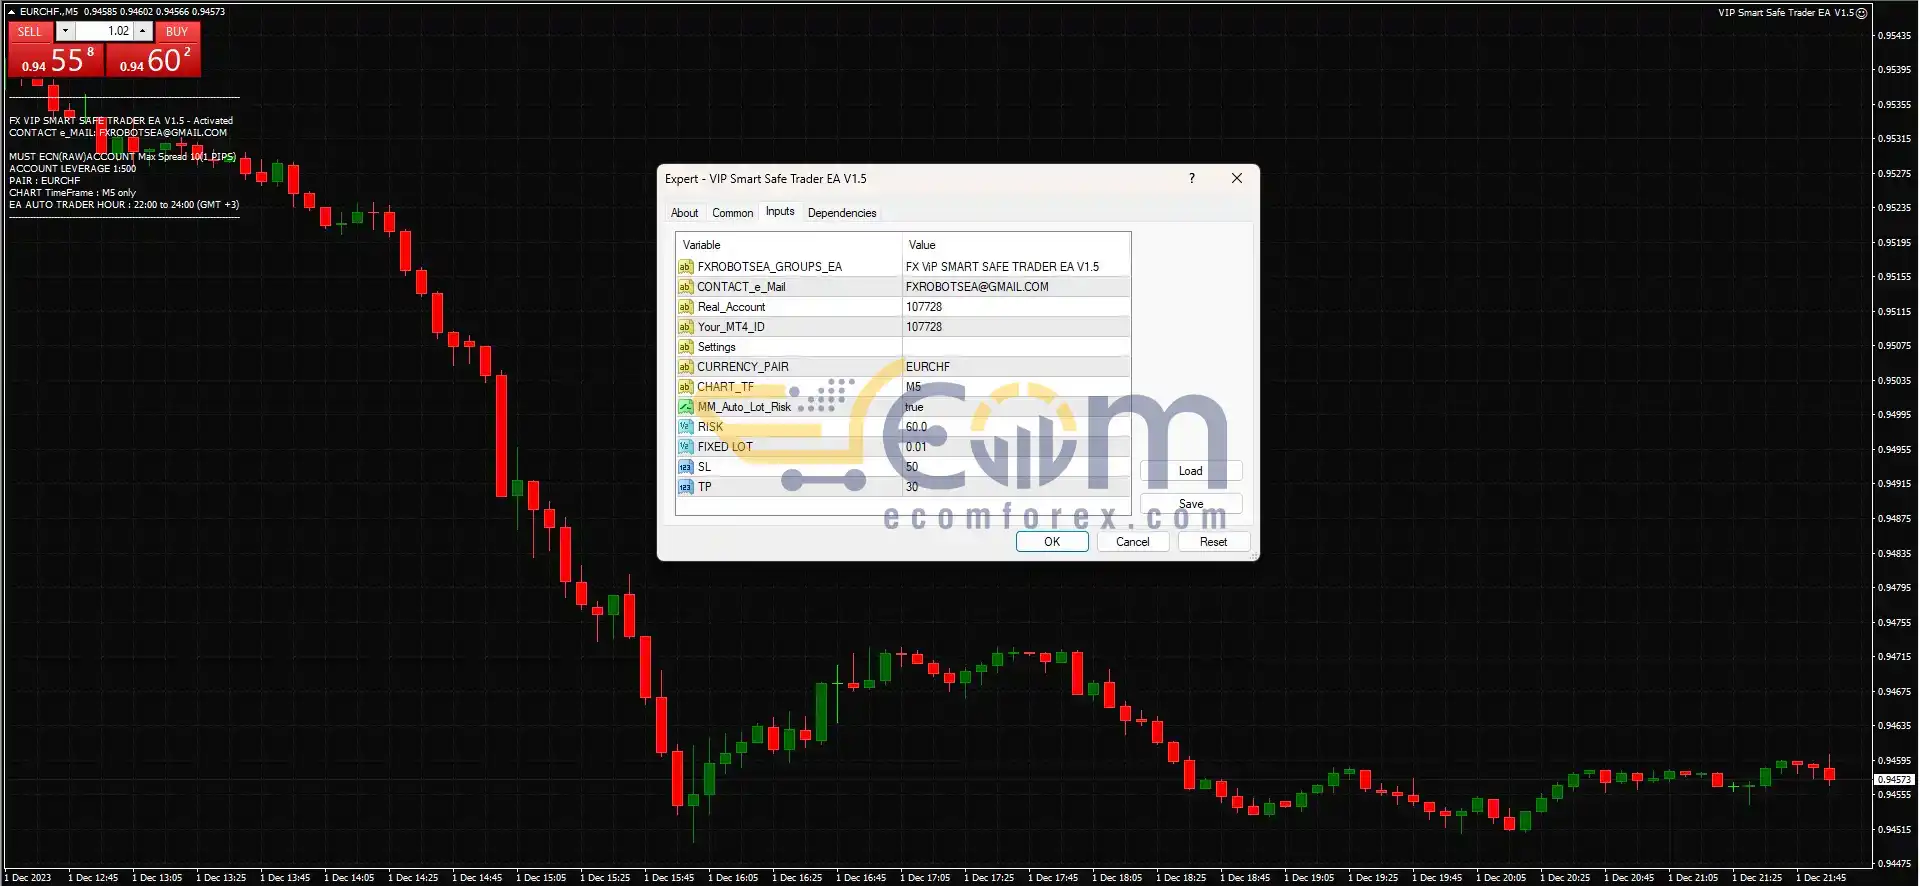This screenshot has width=1920, height=886.
Task: Click the EA smiley face icon top right
Action: point(1861,13)
